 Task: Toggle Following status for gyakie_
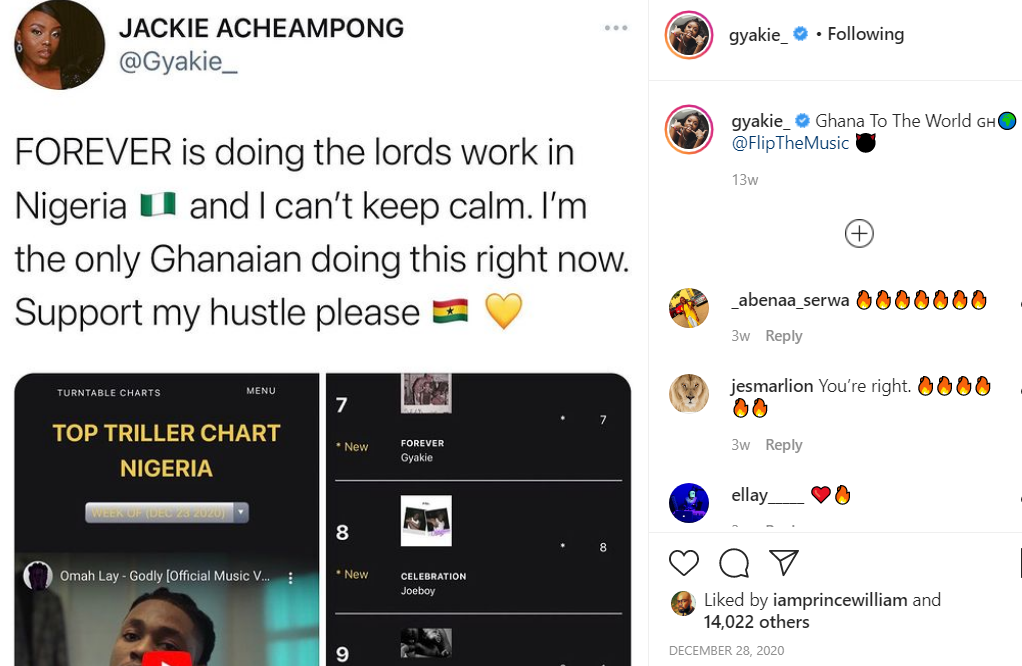pyautogui.click(x=866, y=34)
